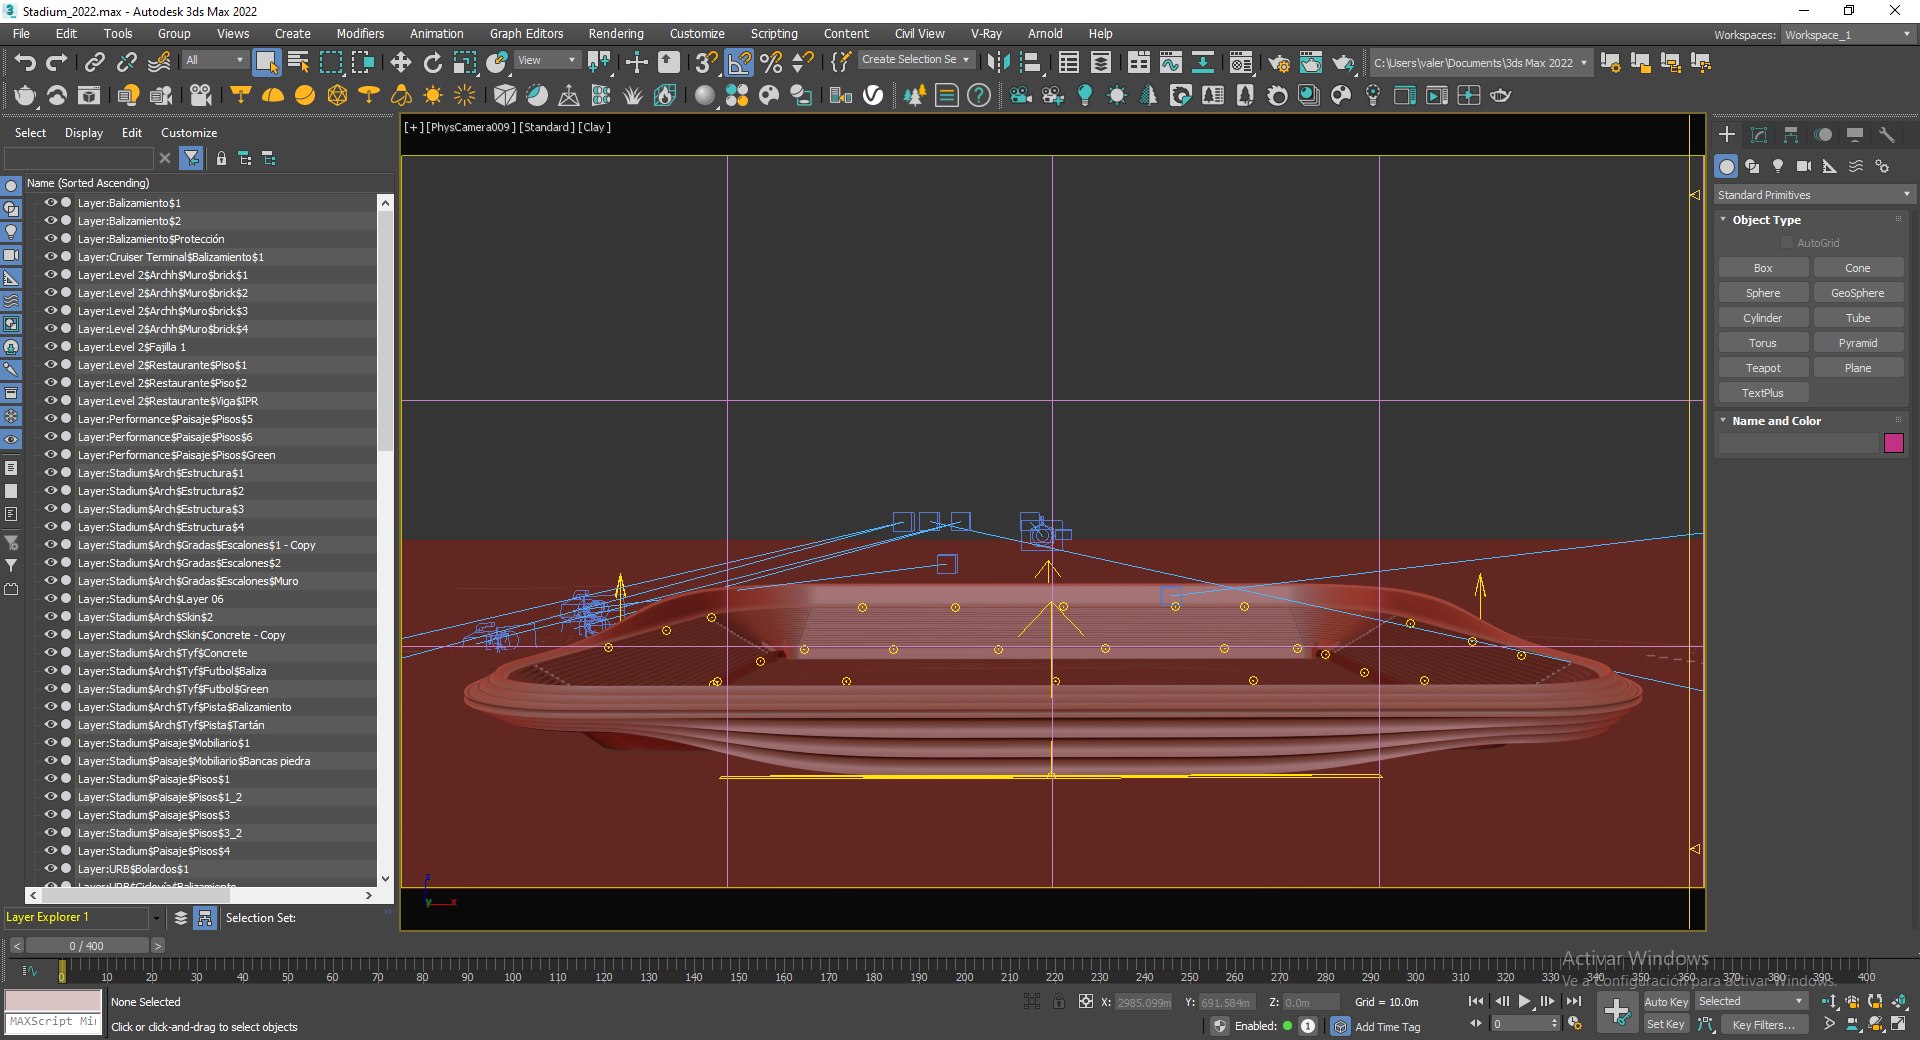Choose the Select and Rotate tool
This screenshot has width=1920, height=1040.
(x=433, y=63)
